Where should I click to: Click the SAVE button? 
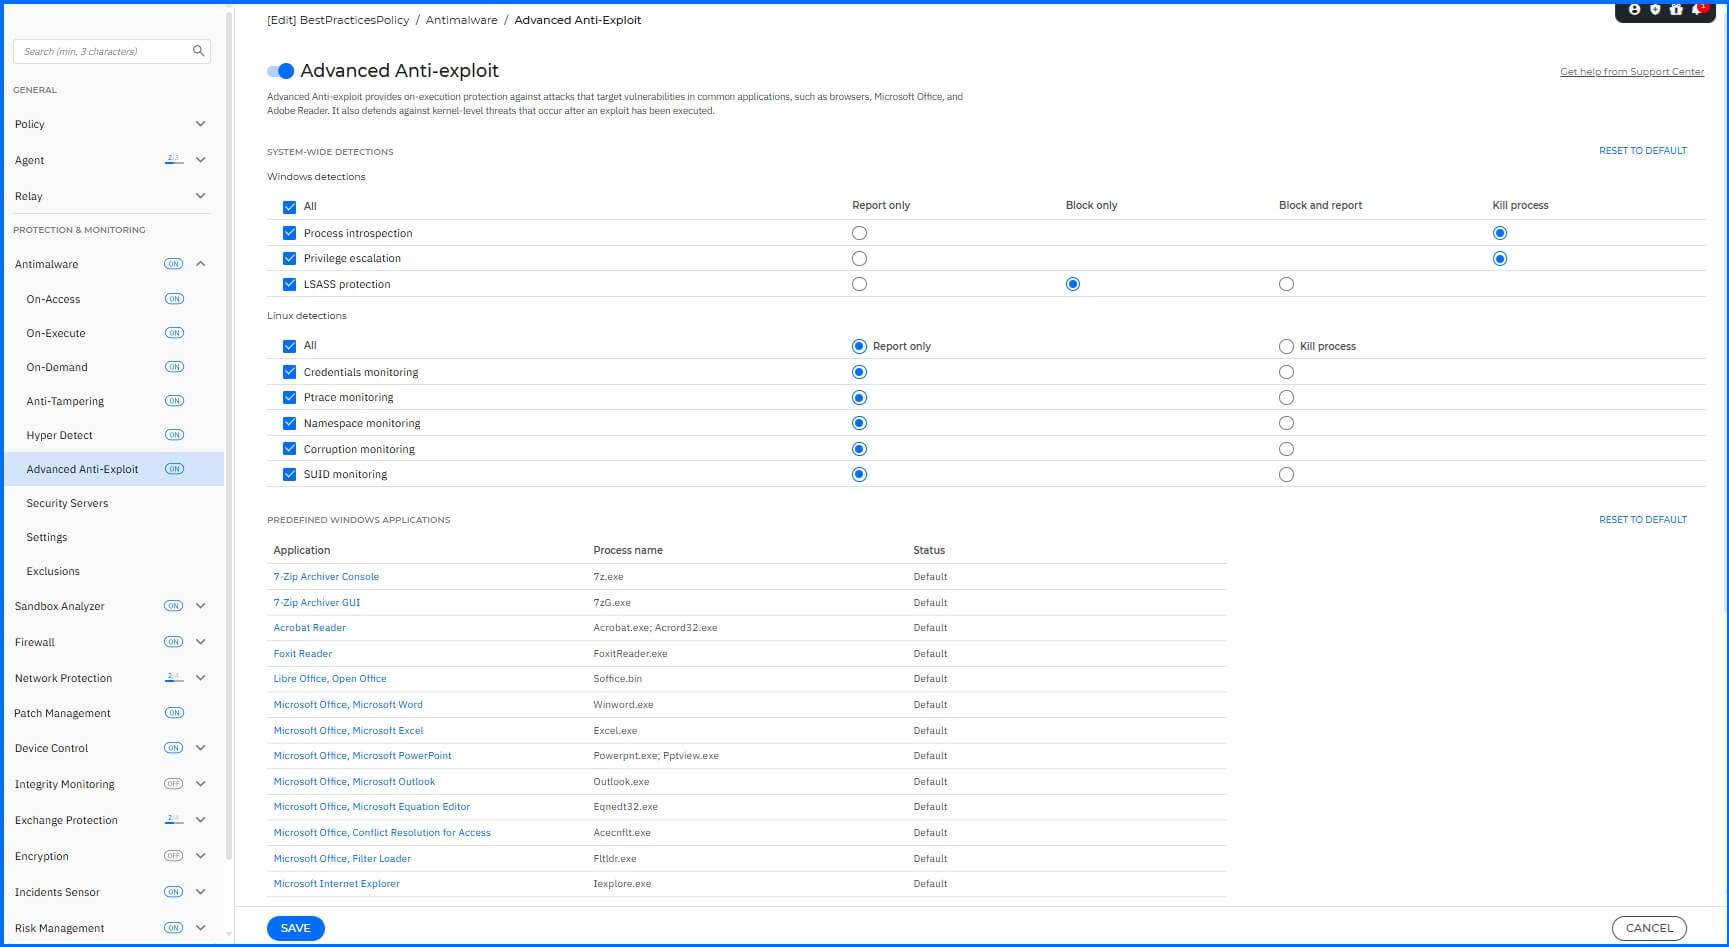(x=295, y=928)
